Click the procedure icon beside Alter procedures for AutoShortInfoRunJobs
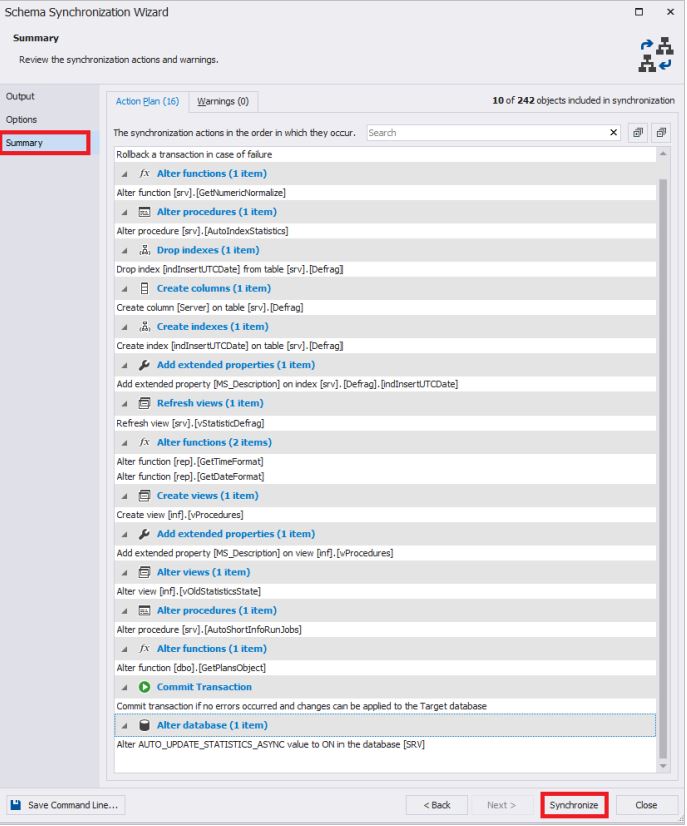Image resolution: width=687 pixels, height=826 pixels. 144,611
